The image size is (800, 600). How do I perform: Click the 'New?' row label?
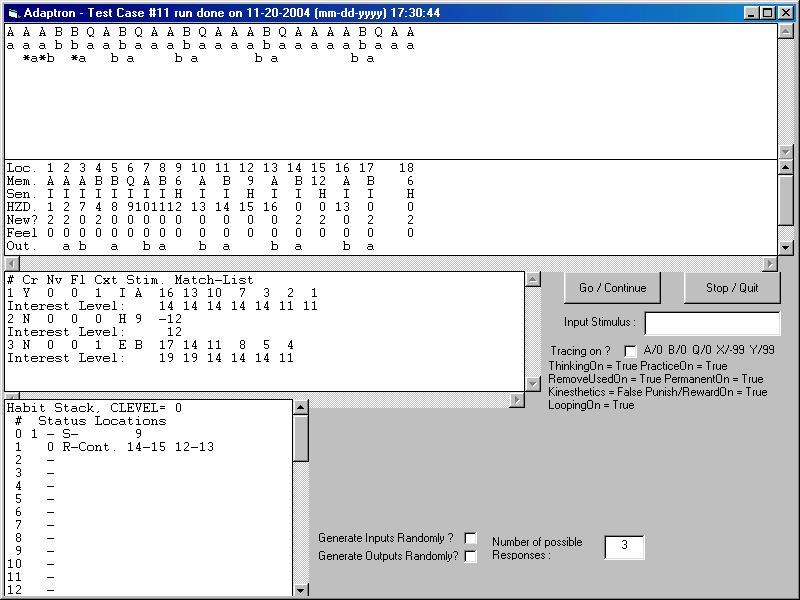(x=22, y=220)
